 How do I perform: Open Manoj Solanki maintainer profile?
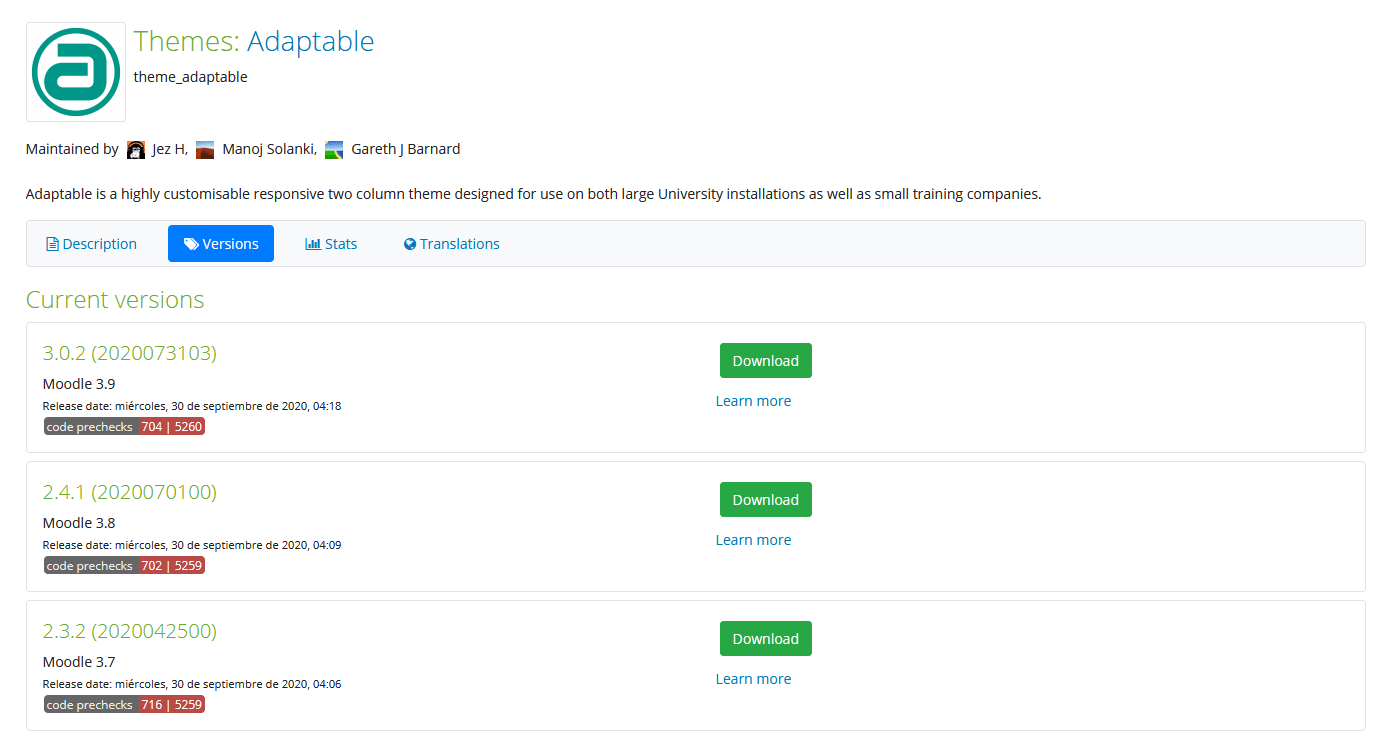[268, 149]
